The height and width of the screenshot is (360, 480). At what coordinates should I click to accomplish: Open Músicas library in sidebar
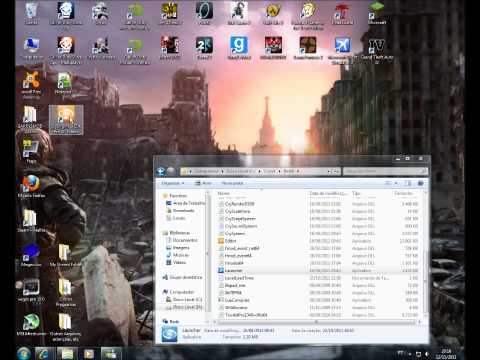178,255
